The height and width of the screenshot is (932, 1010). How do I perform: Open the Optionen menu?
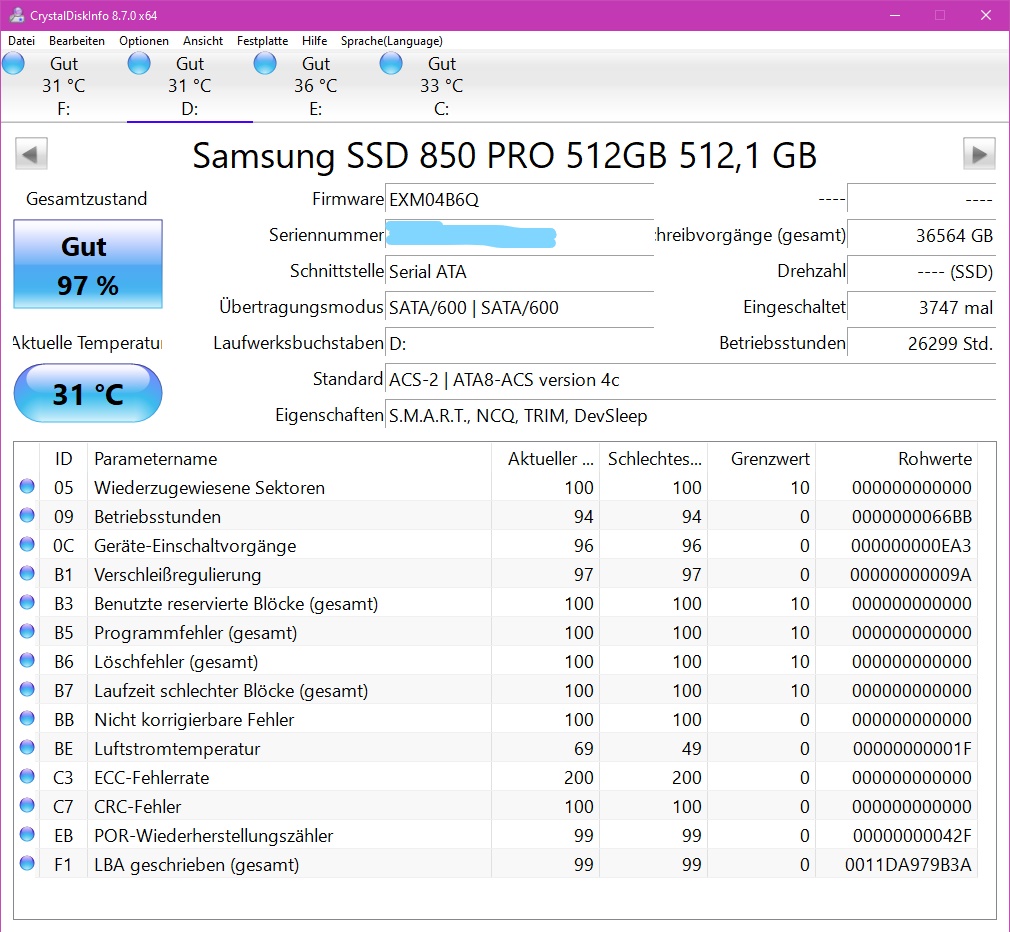144,41
